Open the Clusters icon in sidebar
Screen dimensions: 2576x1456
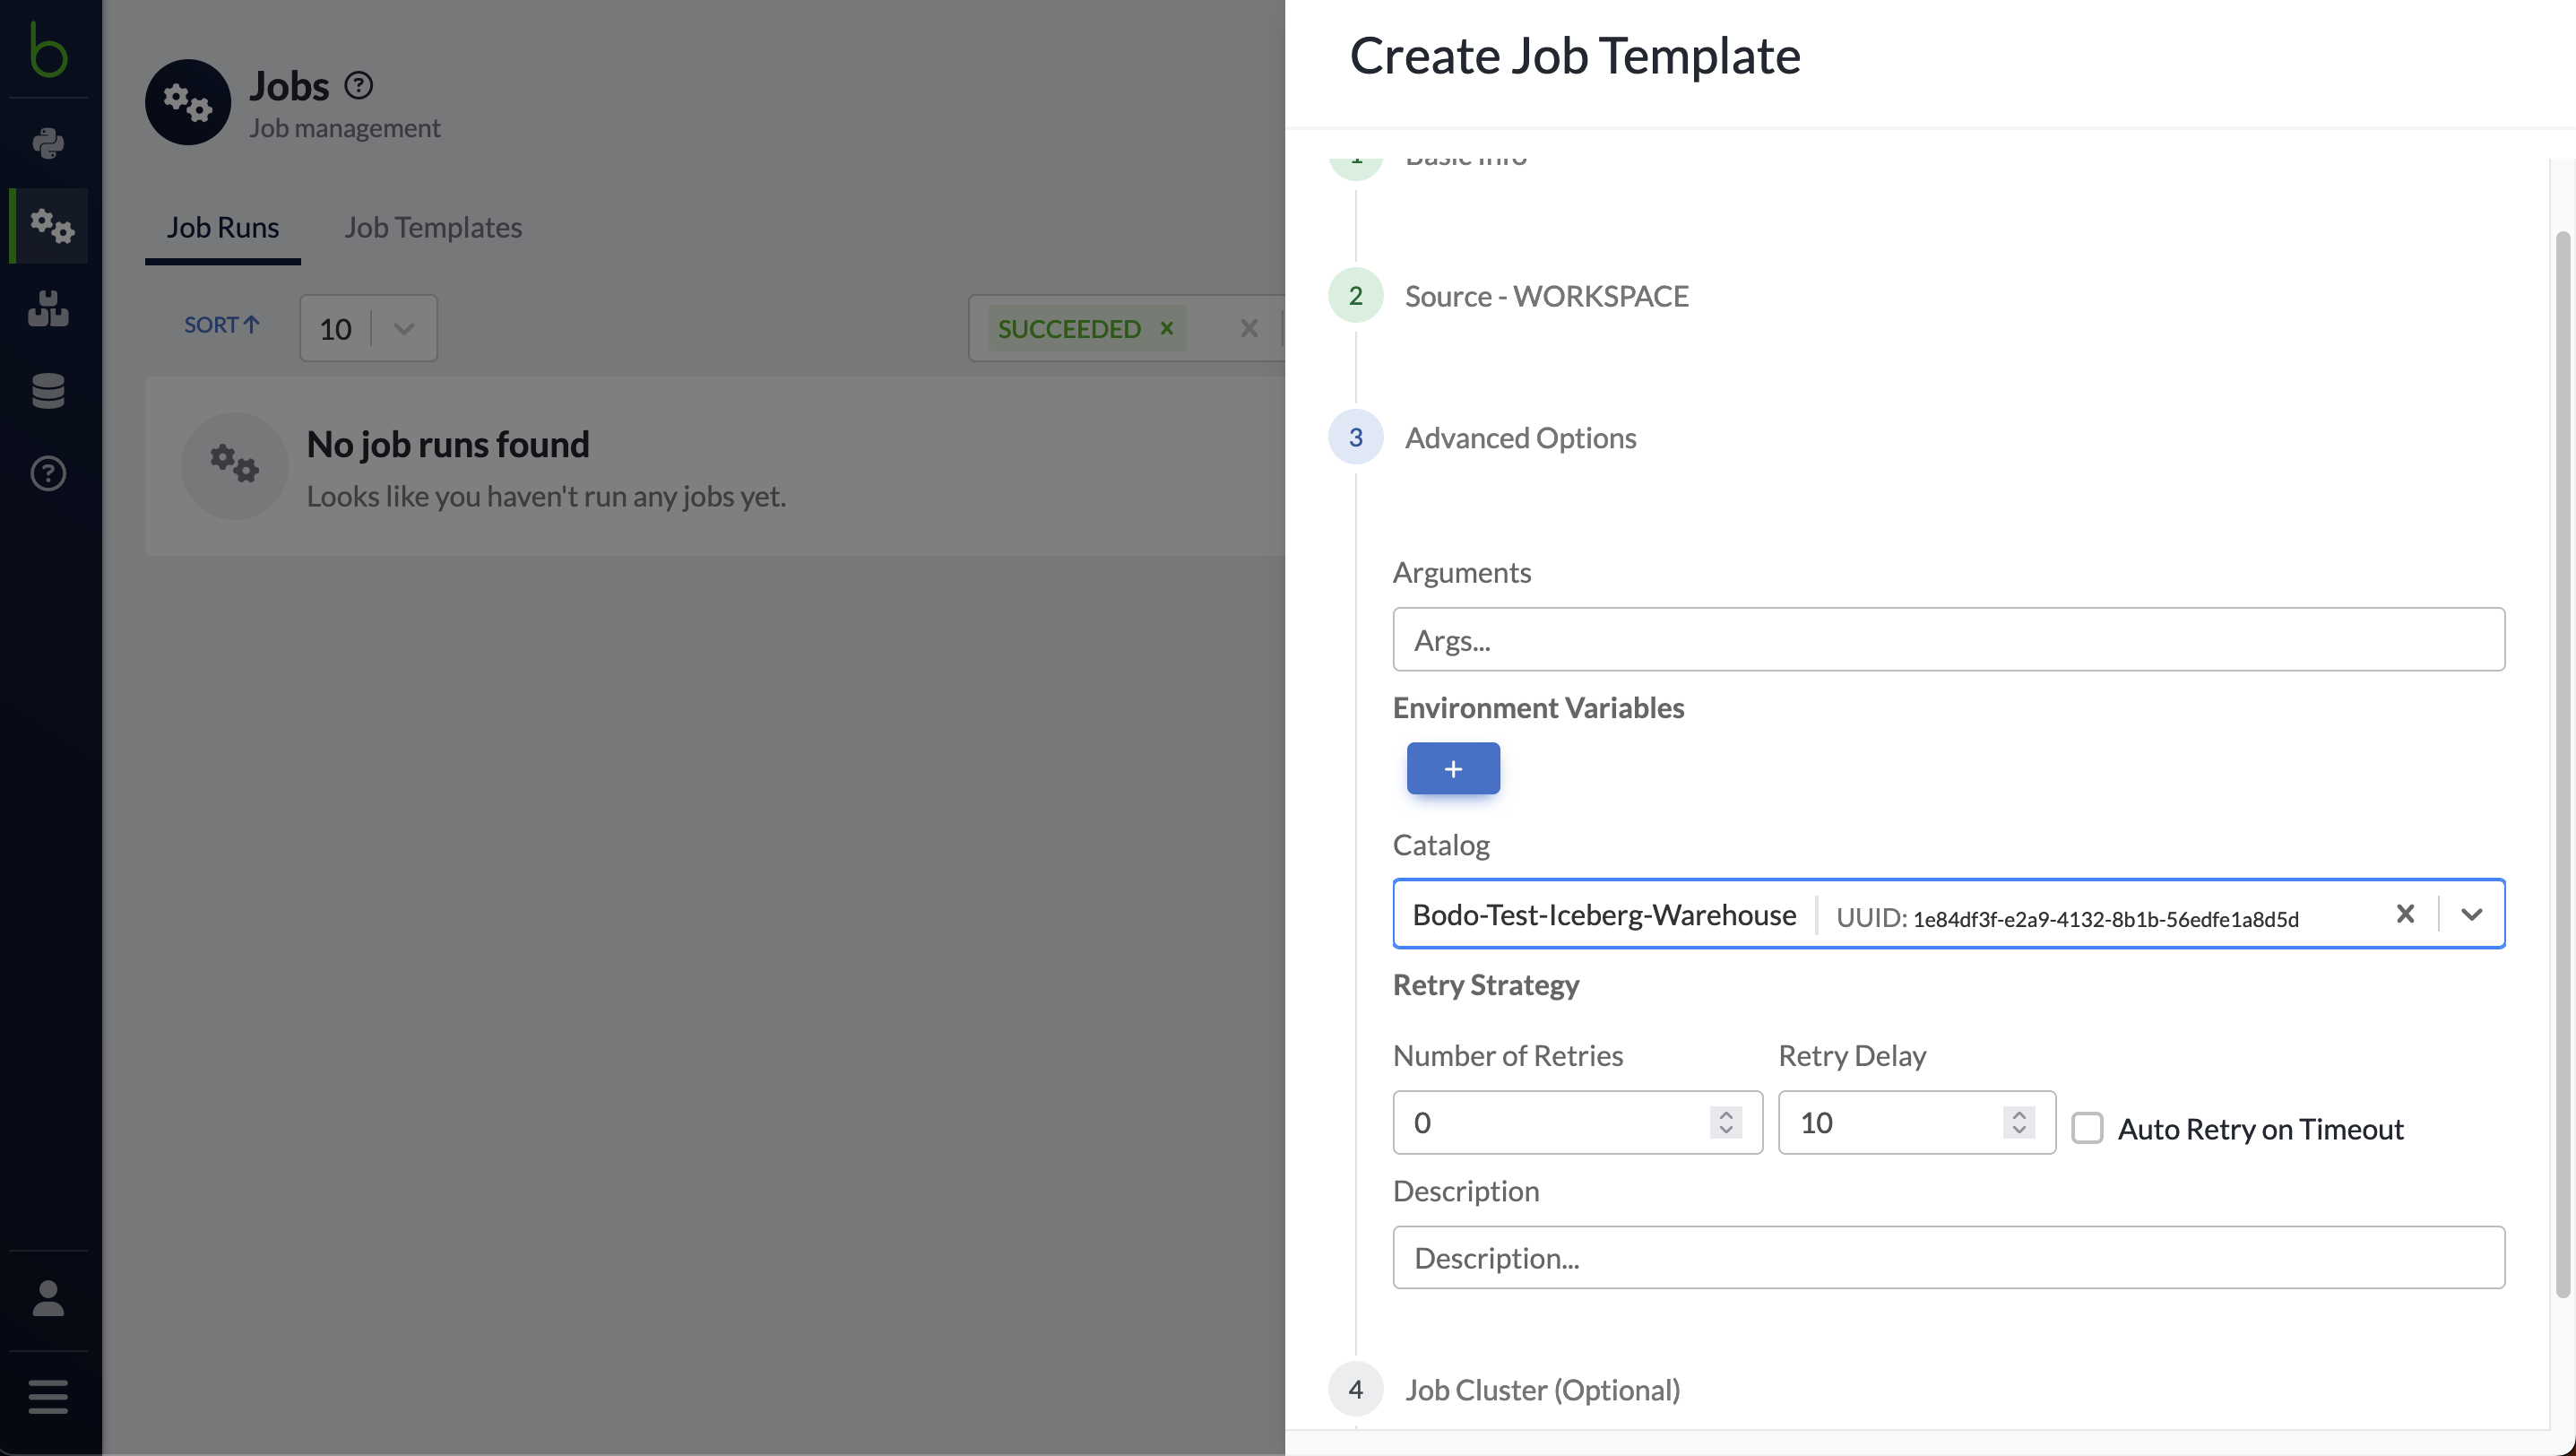pyautogui.click(x=47, y=309)
